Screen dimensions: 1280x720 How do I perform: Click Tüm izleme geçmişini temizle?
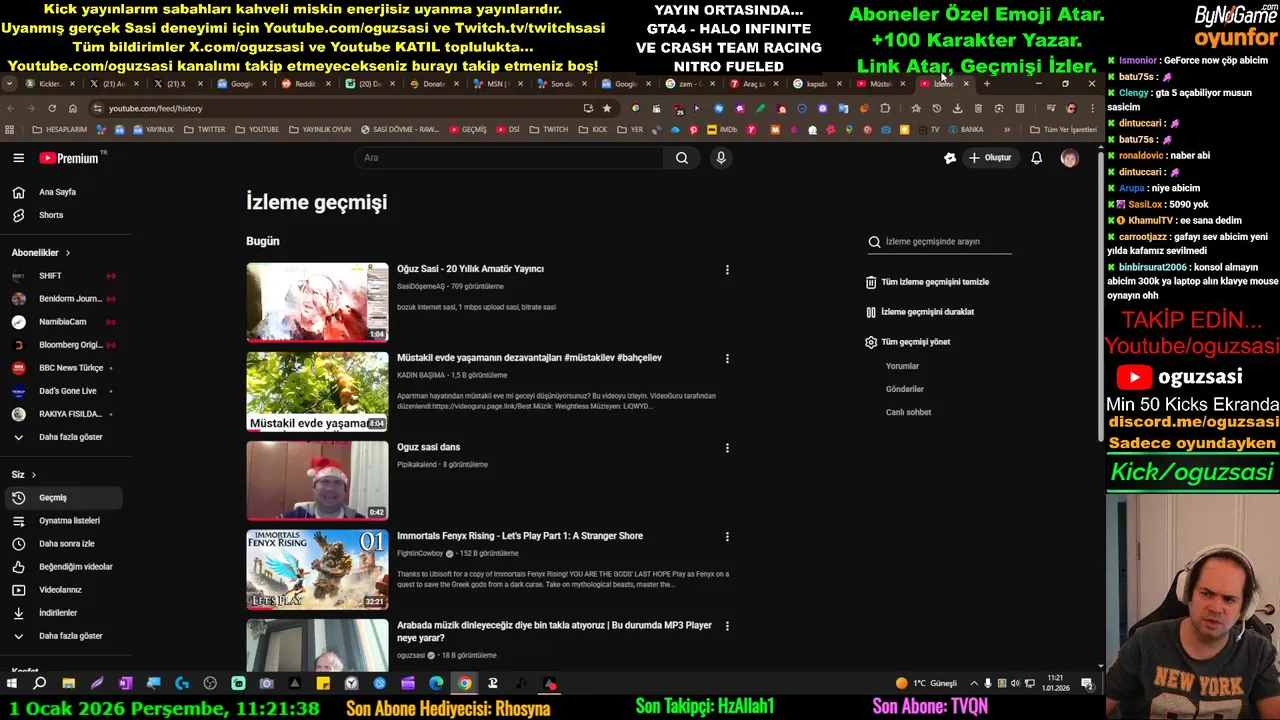[x=927, y=282]
